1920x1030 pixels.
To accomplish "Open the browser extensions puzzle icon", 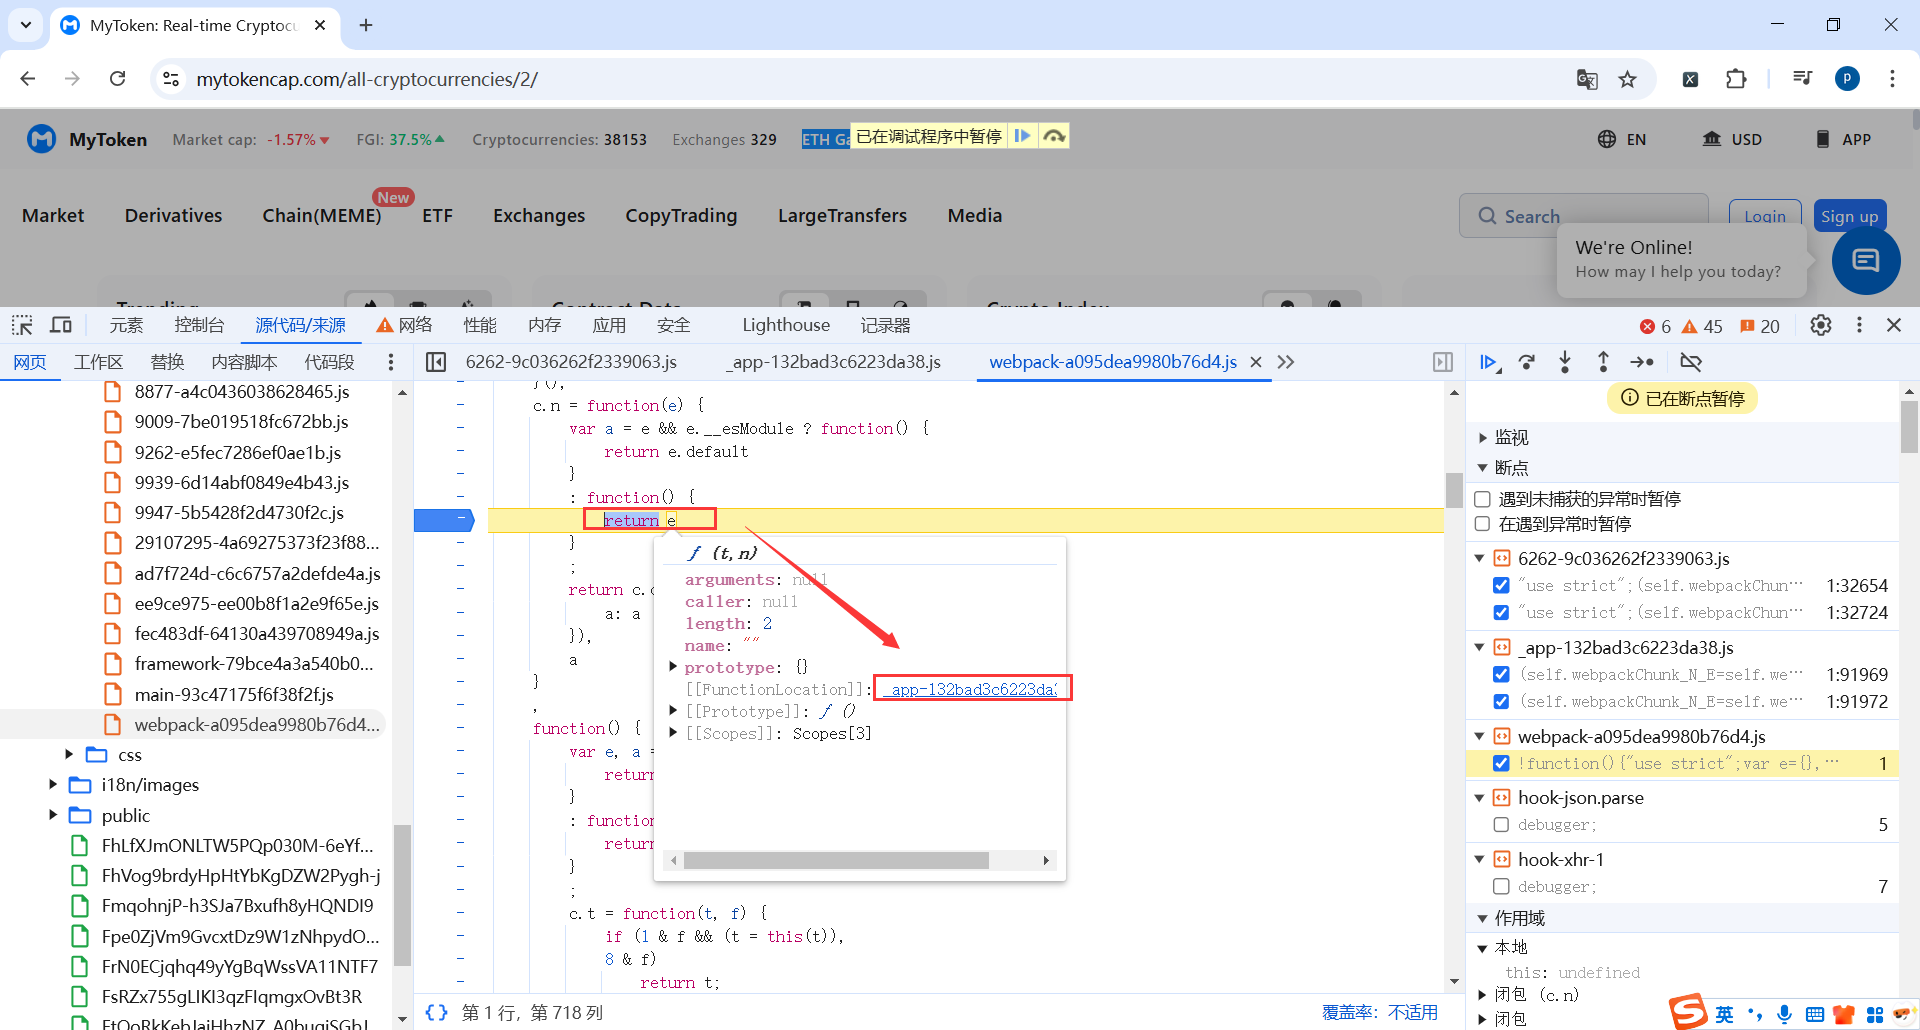I will click(x=1736, y=79).
